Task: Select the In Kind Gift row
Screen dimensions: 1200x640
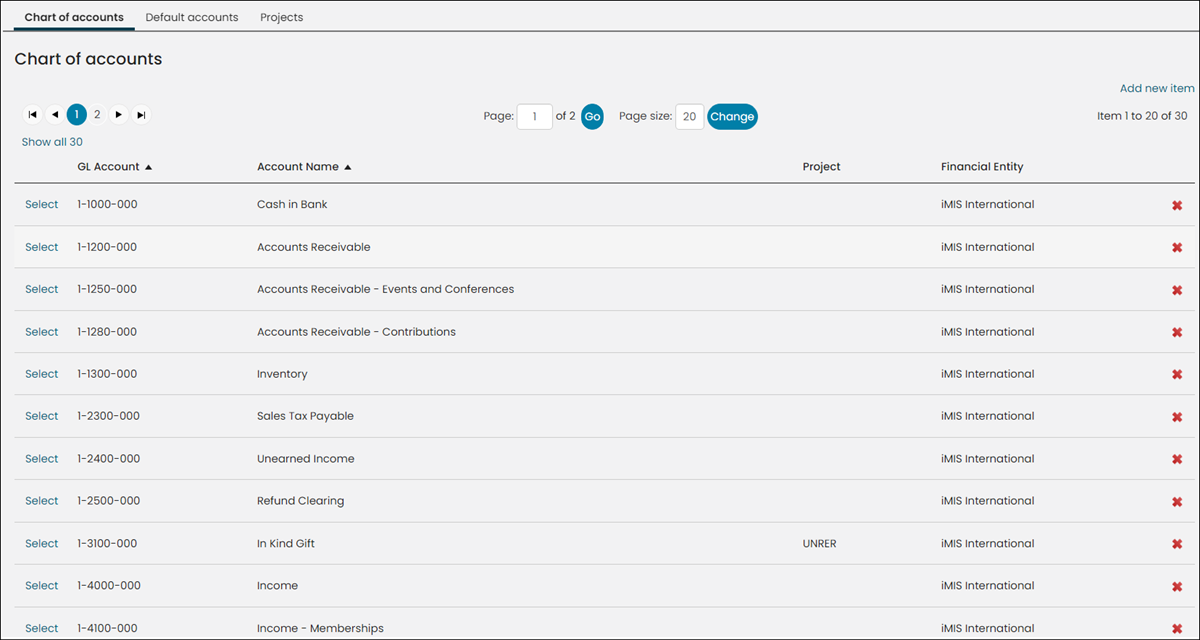Action: tap(42, 544)
